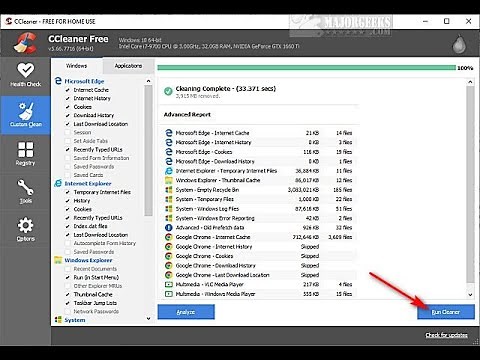Click the report list scrollbar thumb
Viewport: 480px width, 360px height.
tap(470, 185)
